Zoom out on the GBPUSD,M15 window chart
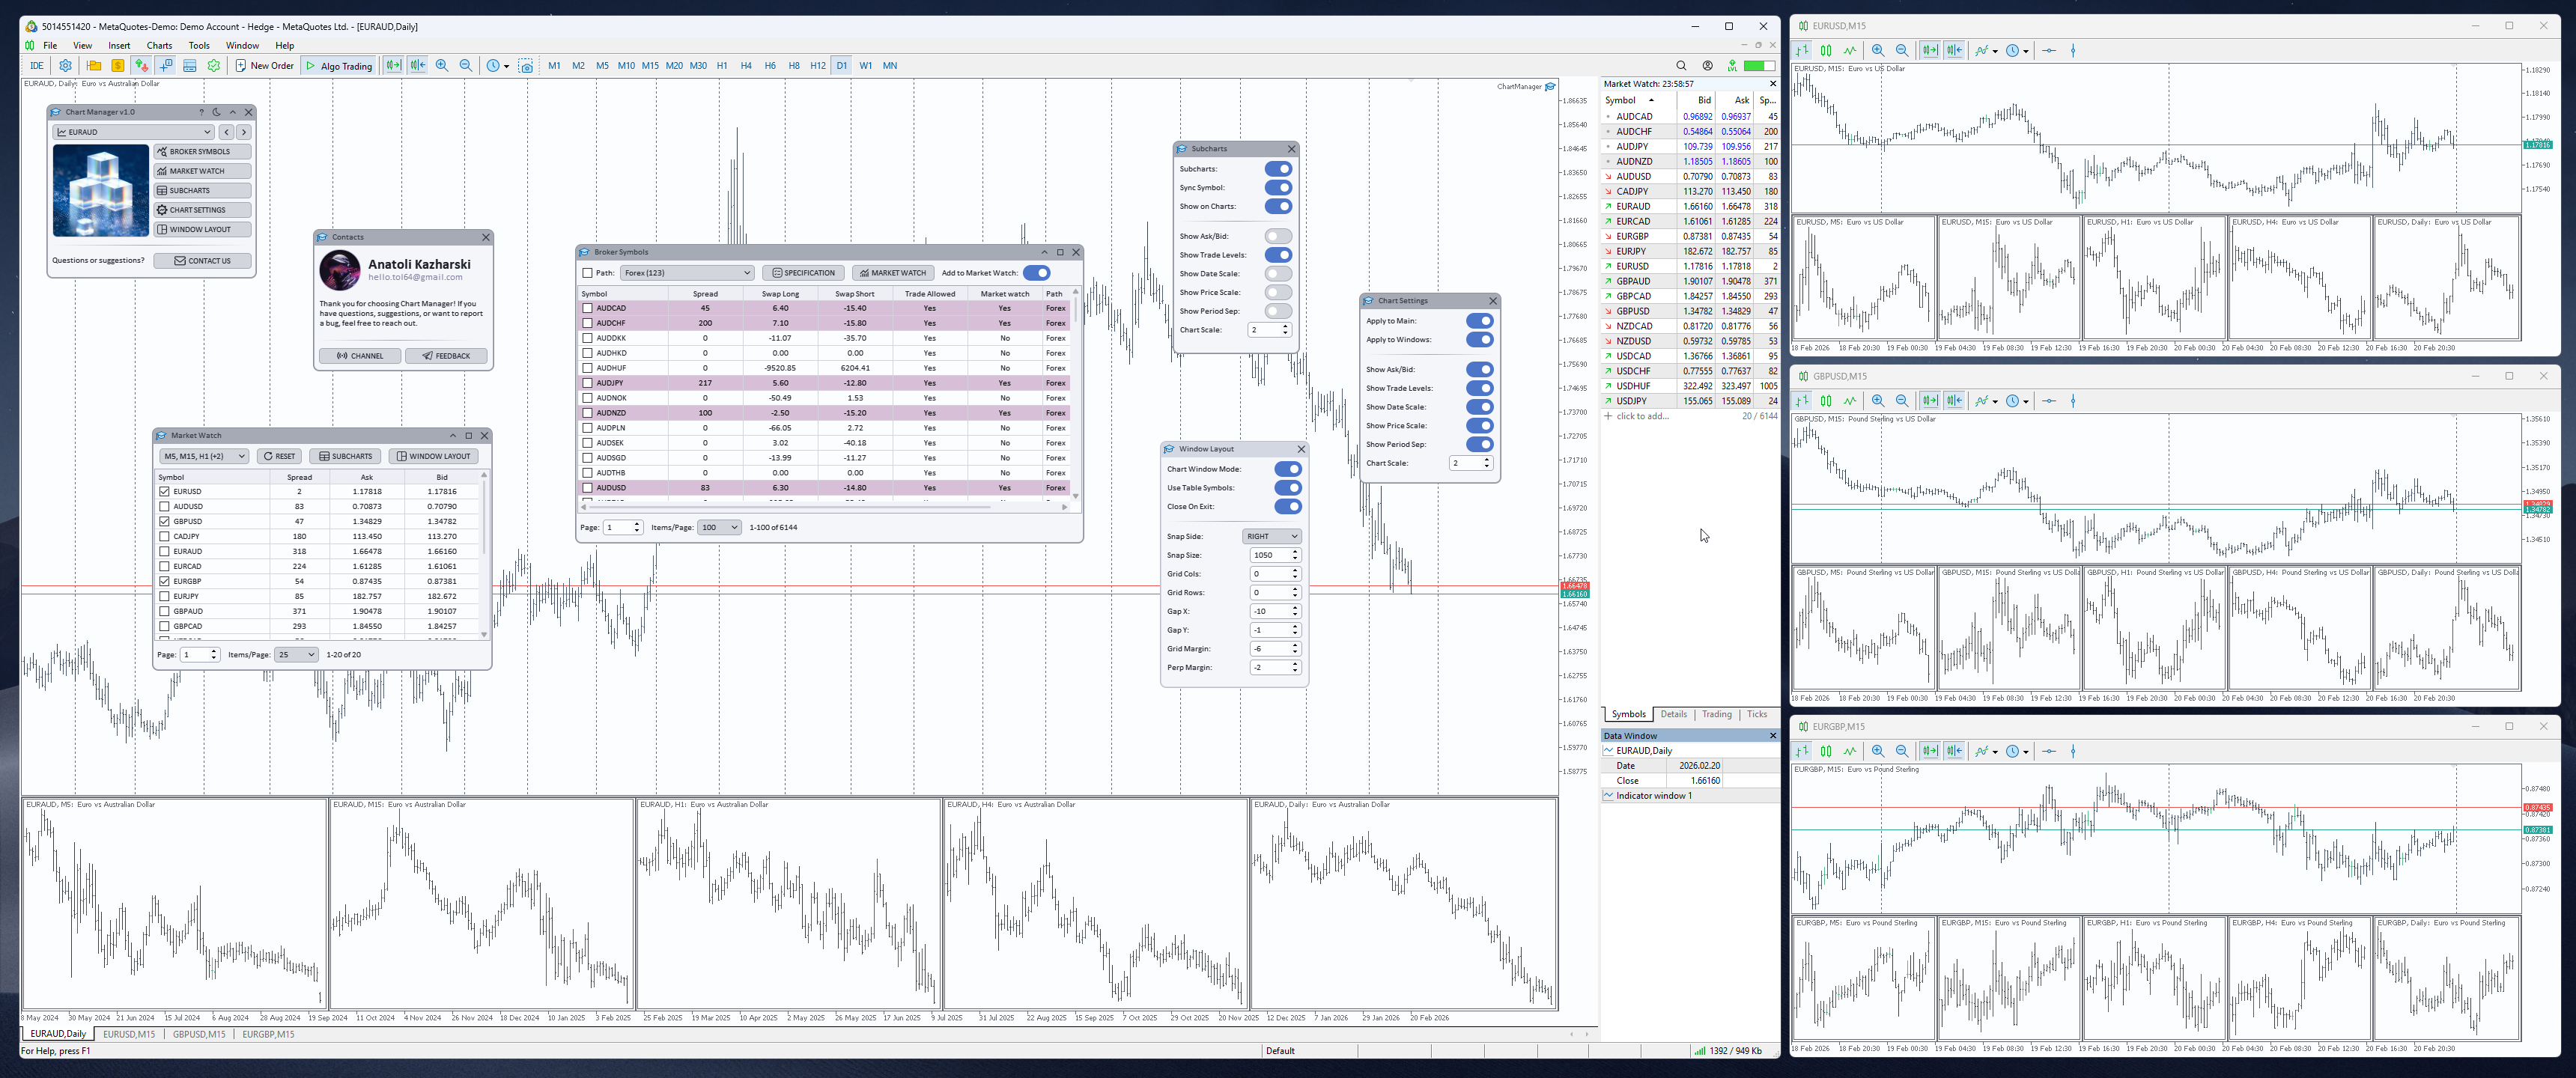The width and height of the screenshot is (2576, 1078). pyautogui.click(x=1901, y=401)
